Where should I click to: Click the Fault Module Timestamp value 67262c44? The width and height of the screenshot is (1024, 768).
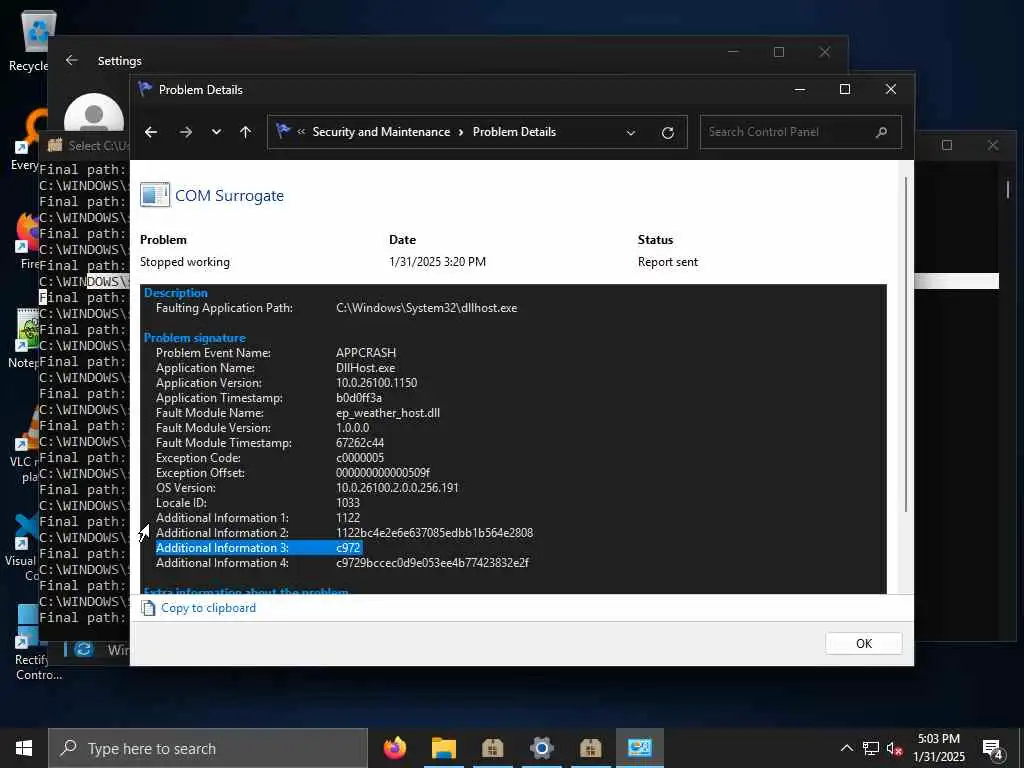click(360, 443)
